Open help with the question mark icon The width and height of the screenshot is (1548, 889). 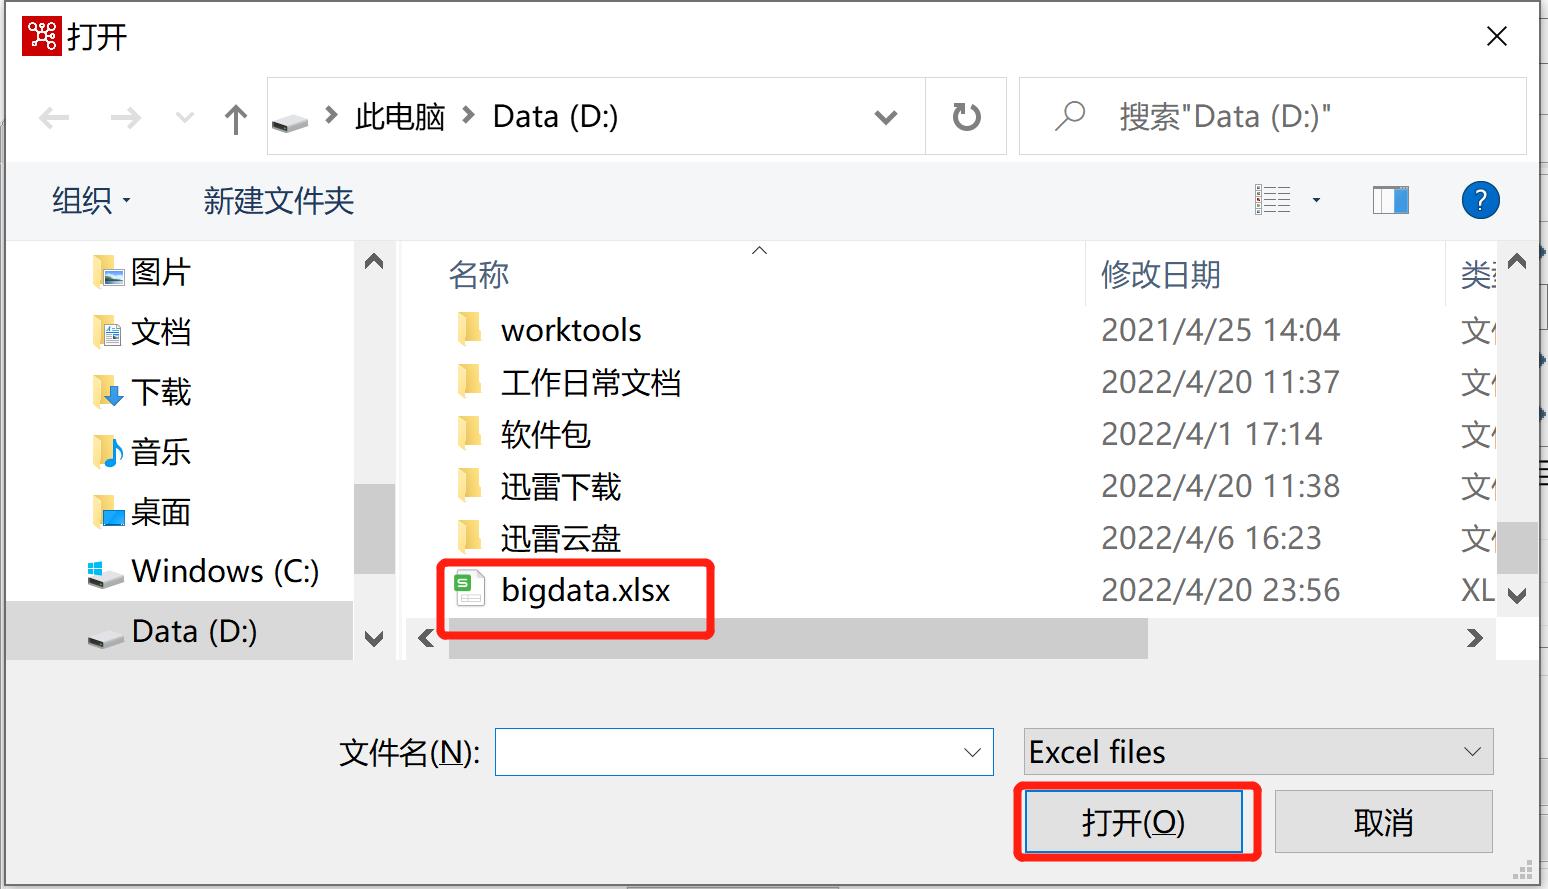(x=1480, y=200)
